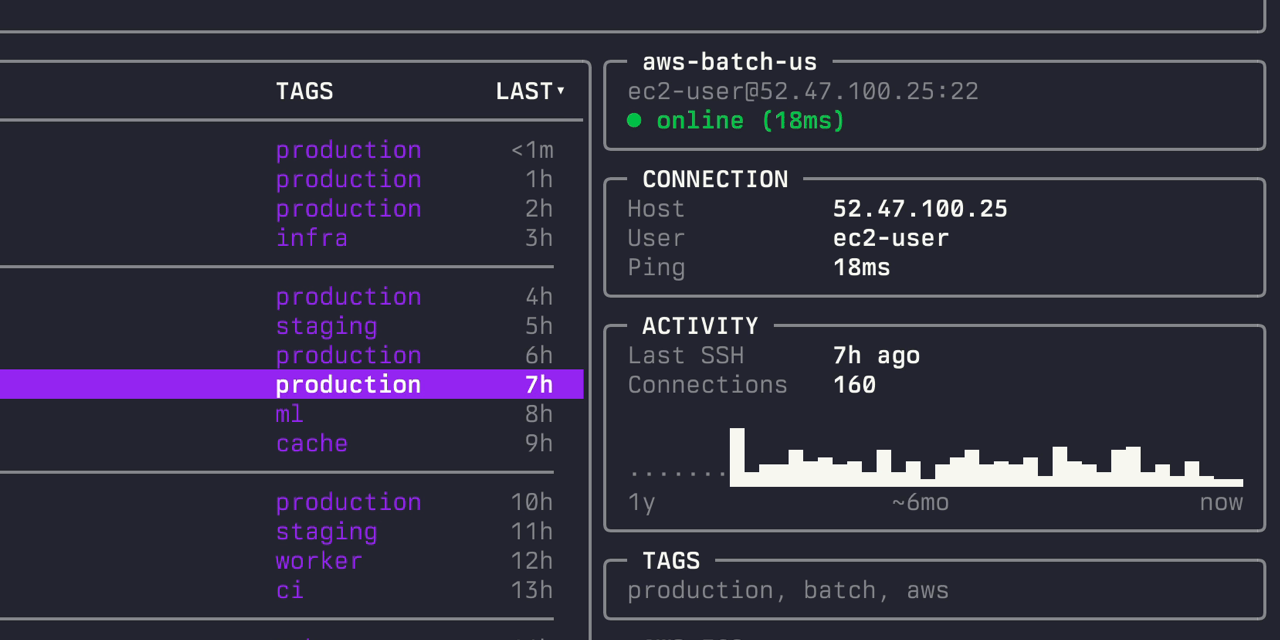Click the 'now' end of activity timeline
Image resolution: width=1280 pixels, height=640 pixels.
[1221, 502]
